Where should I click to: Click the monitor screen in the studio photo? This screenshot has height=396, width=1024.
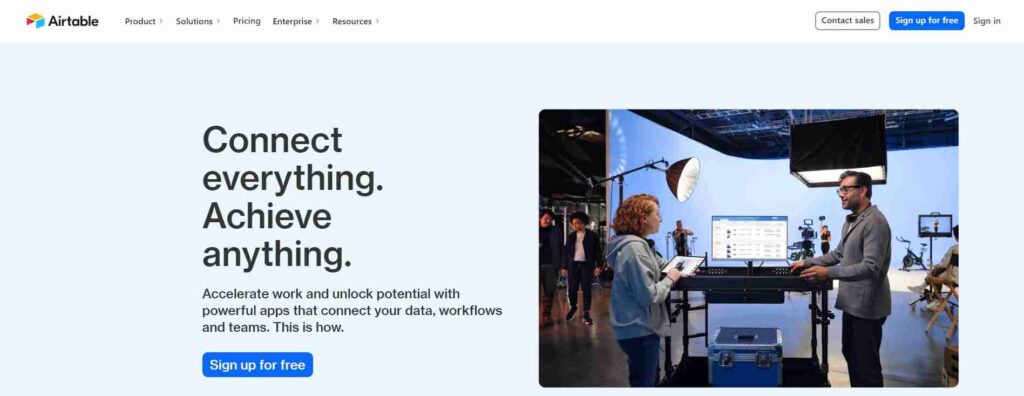click(749, 237)
